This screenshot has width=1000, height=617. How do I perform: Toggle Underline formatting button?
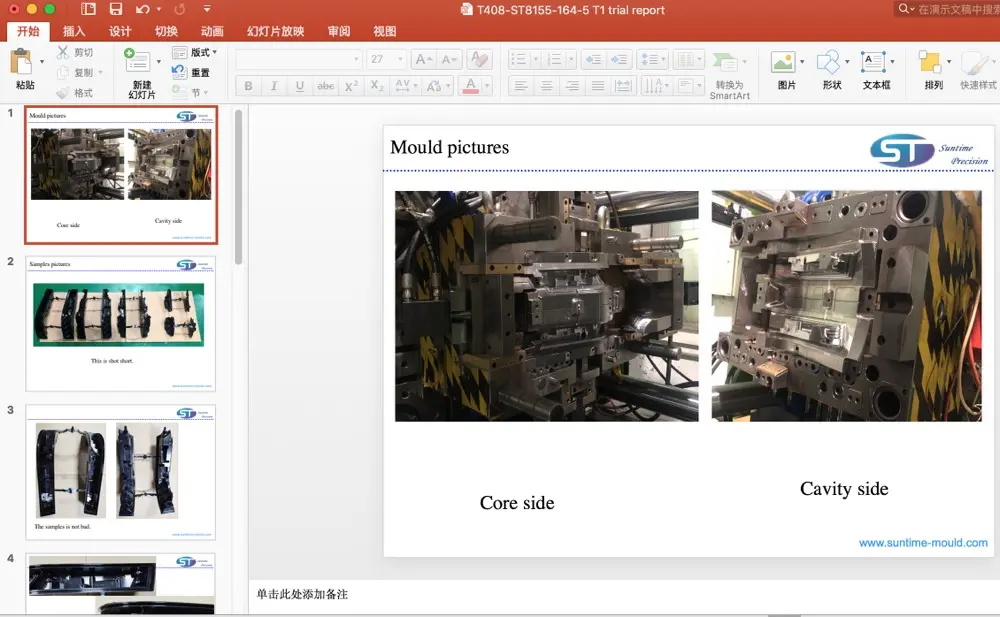point(298,86)
